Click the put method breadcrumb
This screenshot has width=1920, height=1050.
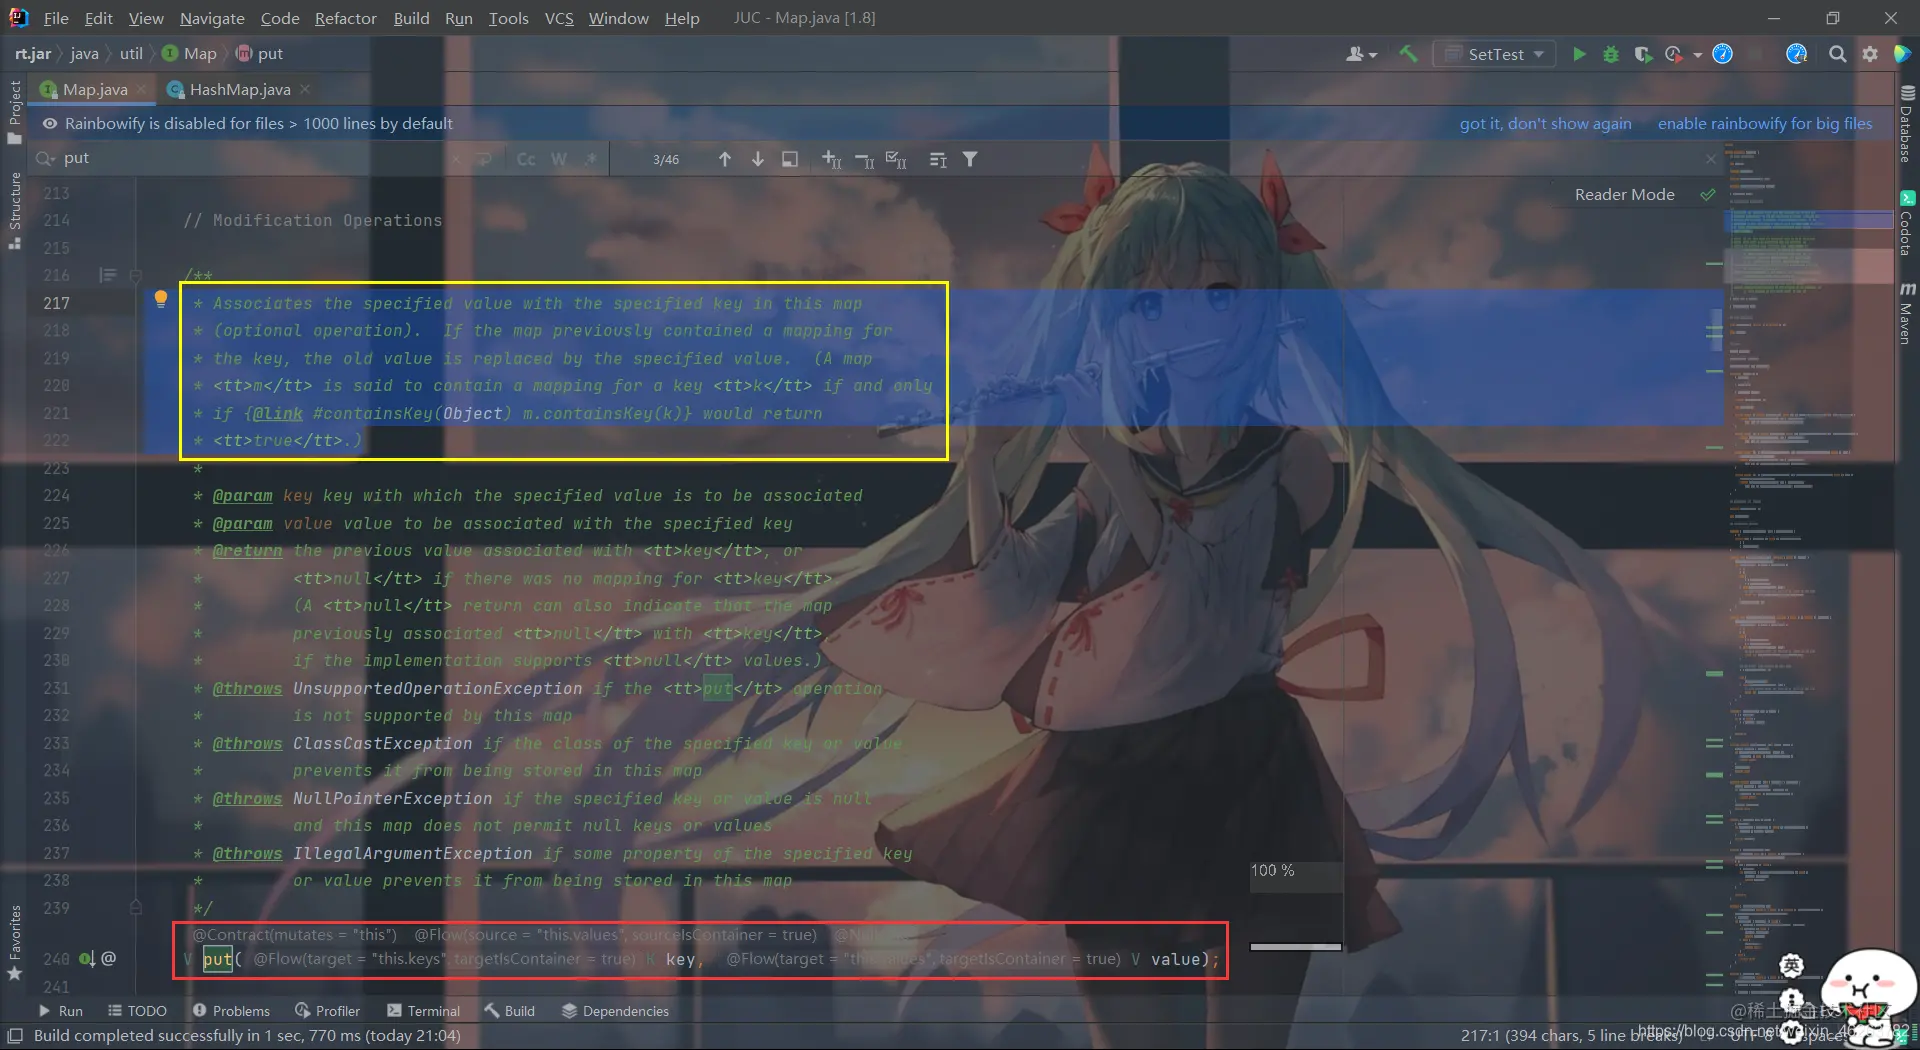259,53
